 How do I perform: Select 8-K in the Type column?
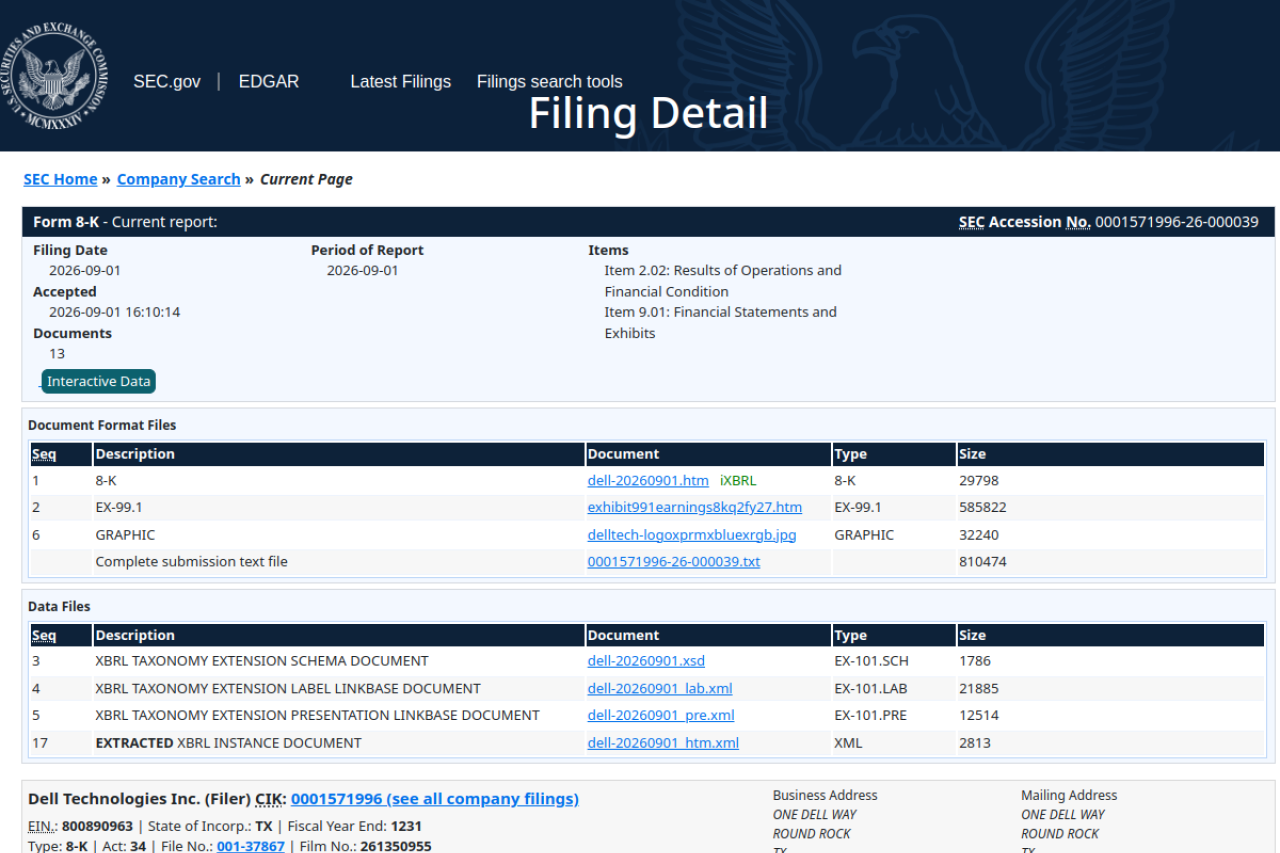[x=845, y=481]
